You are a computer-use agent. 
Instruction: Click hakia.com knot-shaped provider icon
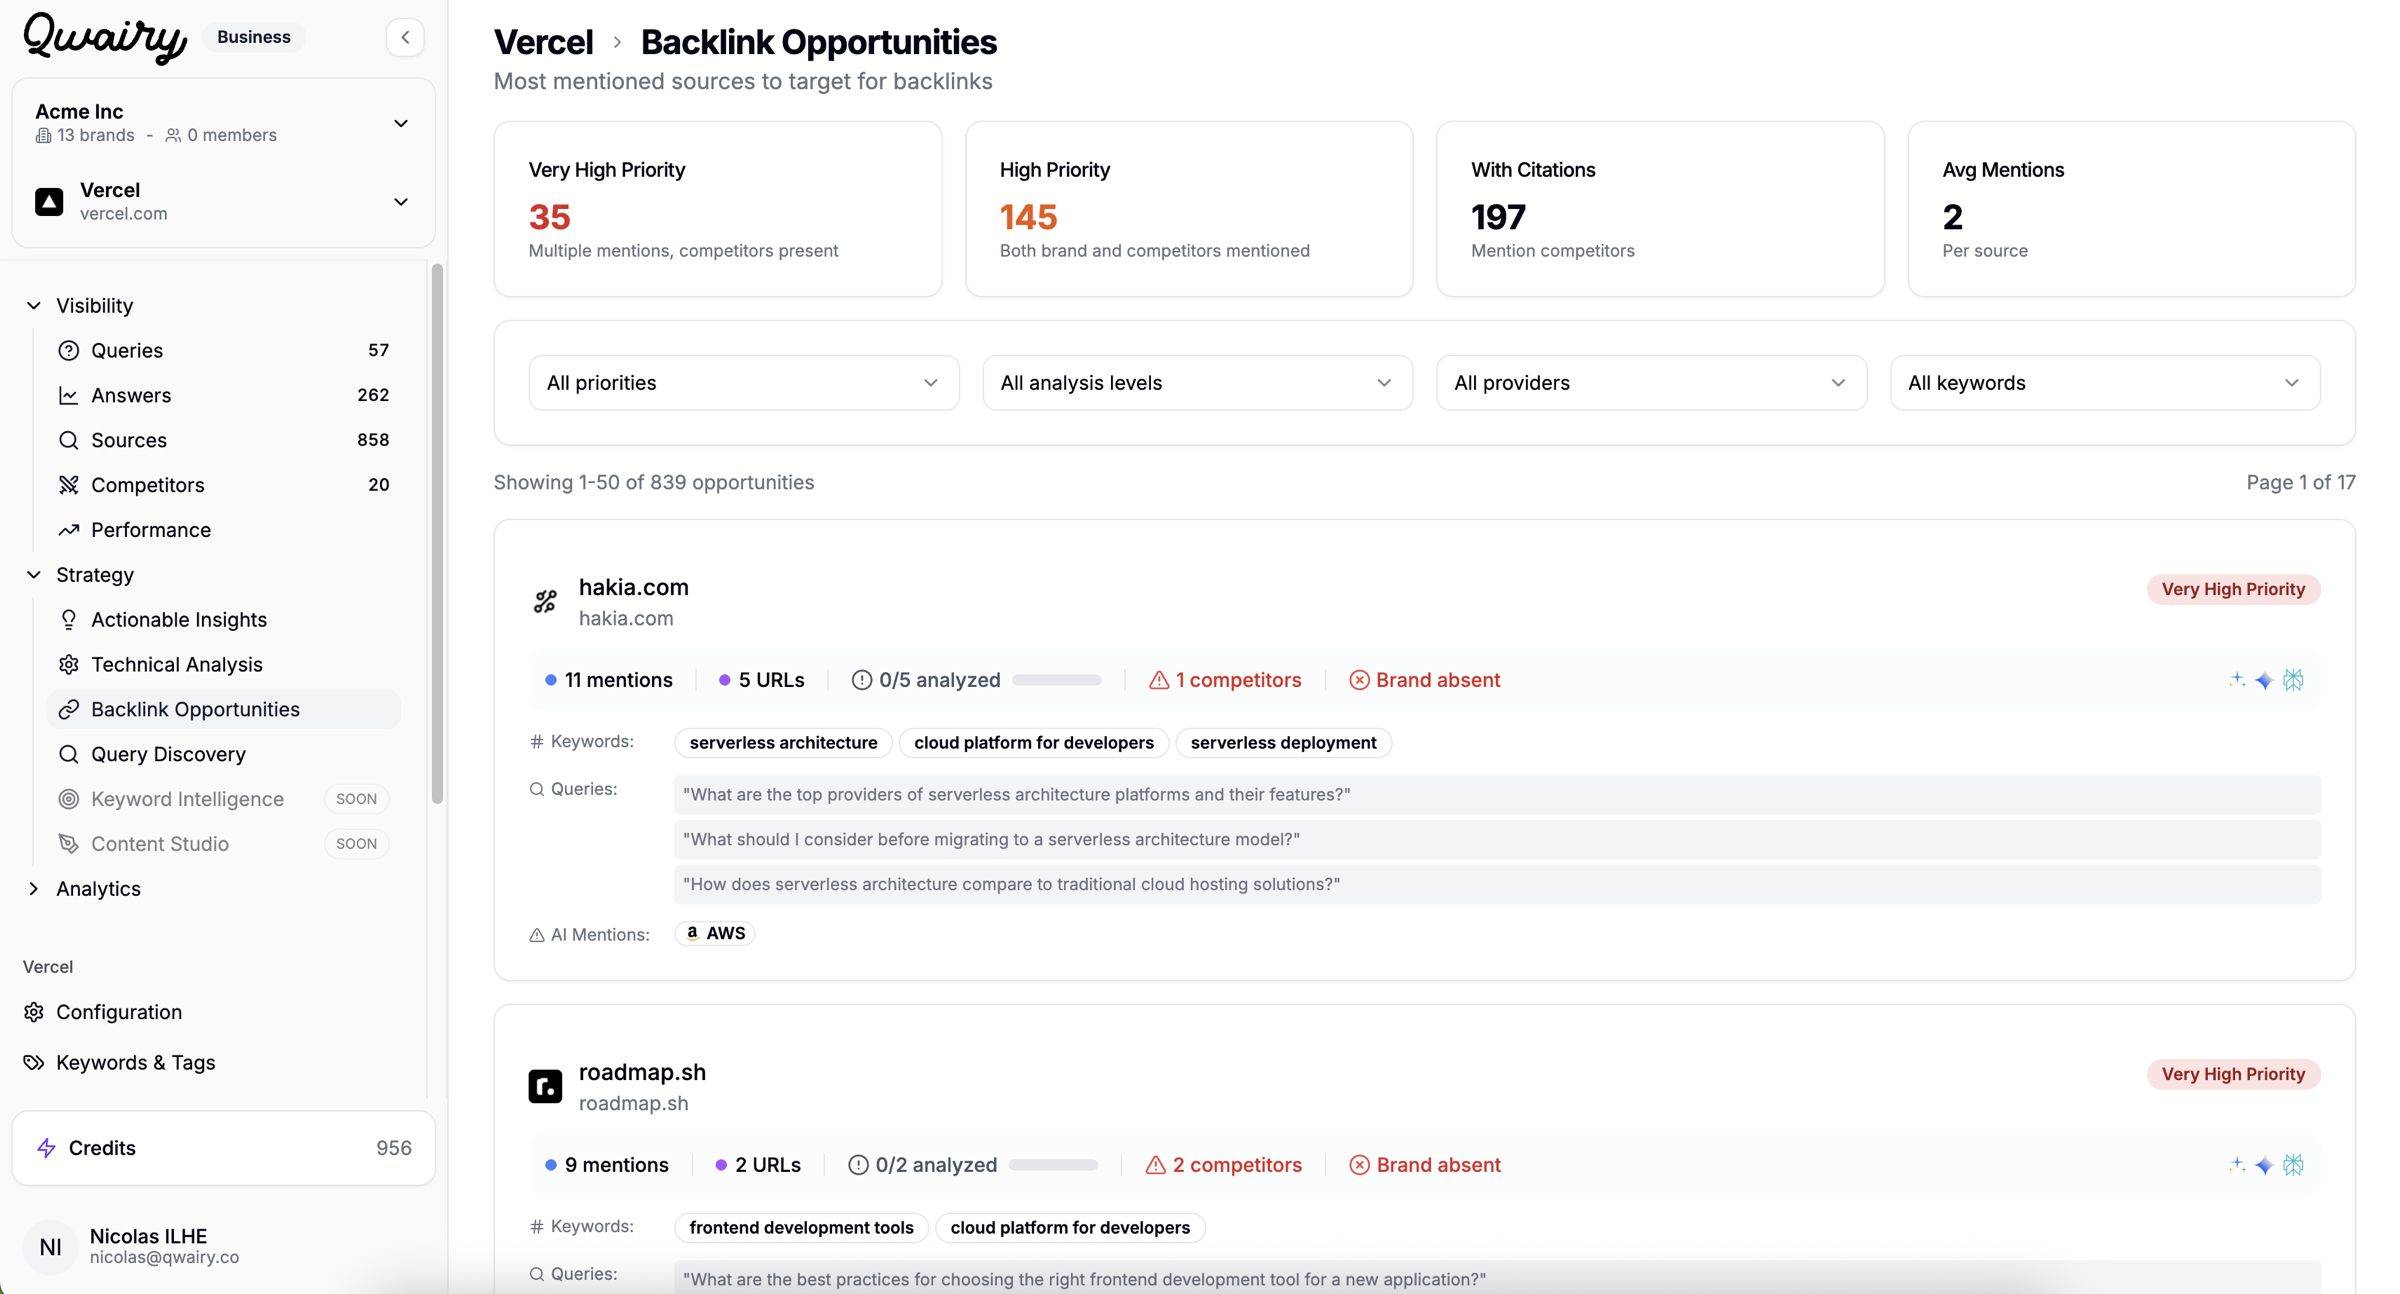(2293, 680)
